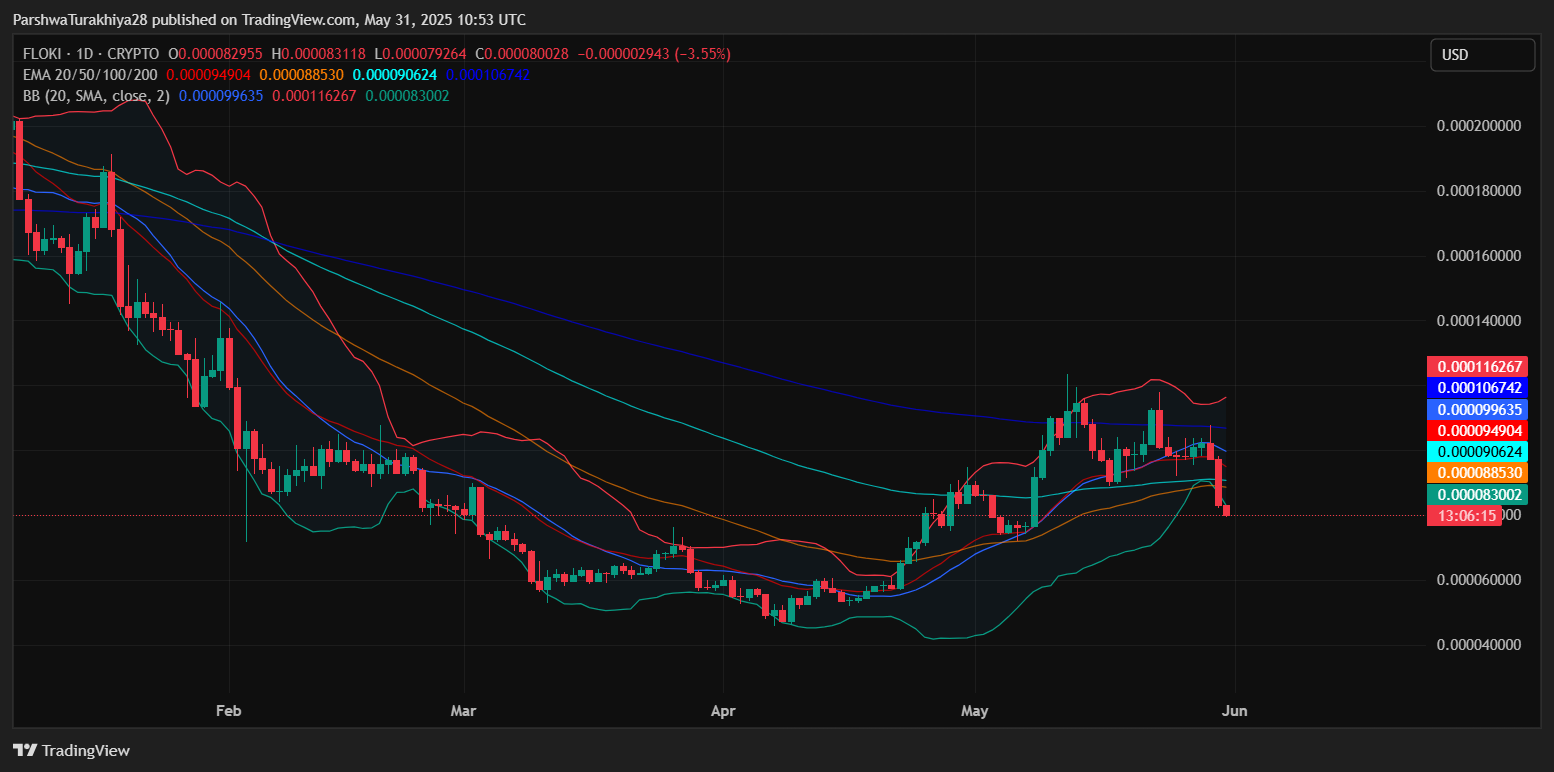Select the EMA 20/50/100/200 indicator label

pyautogui.click(x=90, y=75)
